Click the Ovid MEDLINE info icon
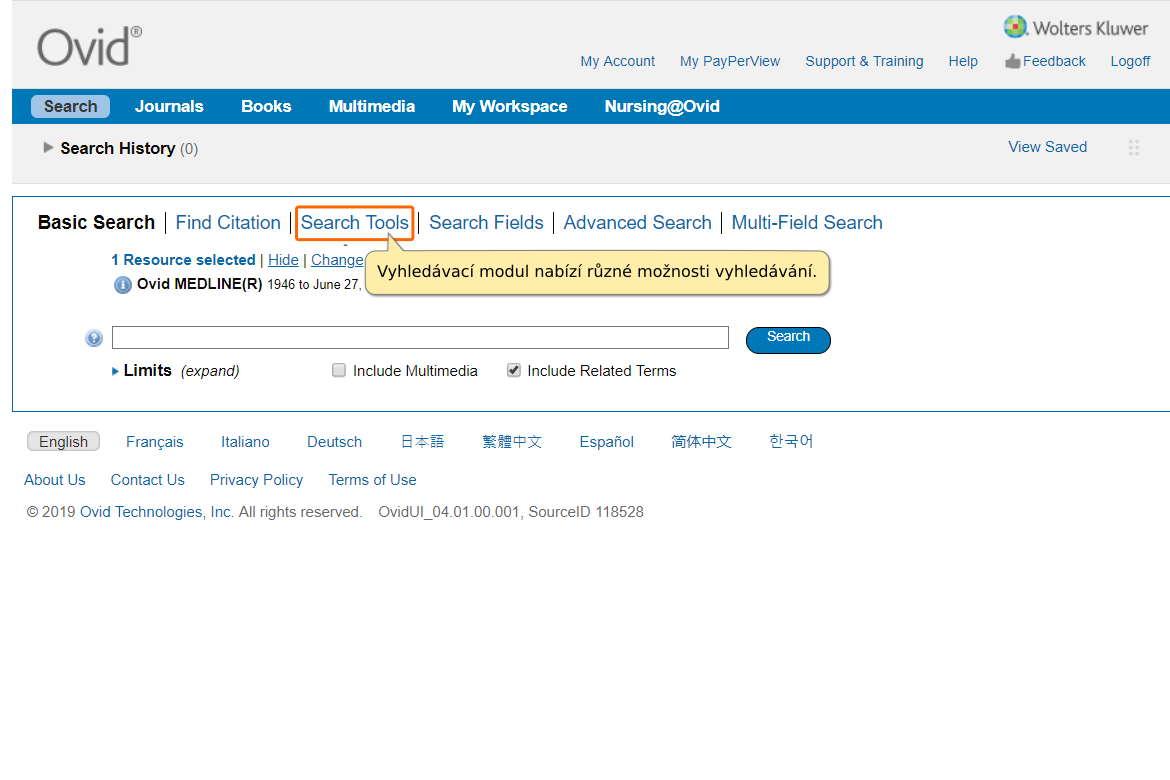This screenshot has width=1170, height=780. pos(122,284)
